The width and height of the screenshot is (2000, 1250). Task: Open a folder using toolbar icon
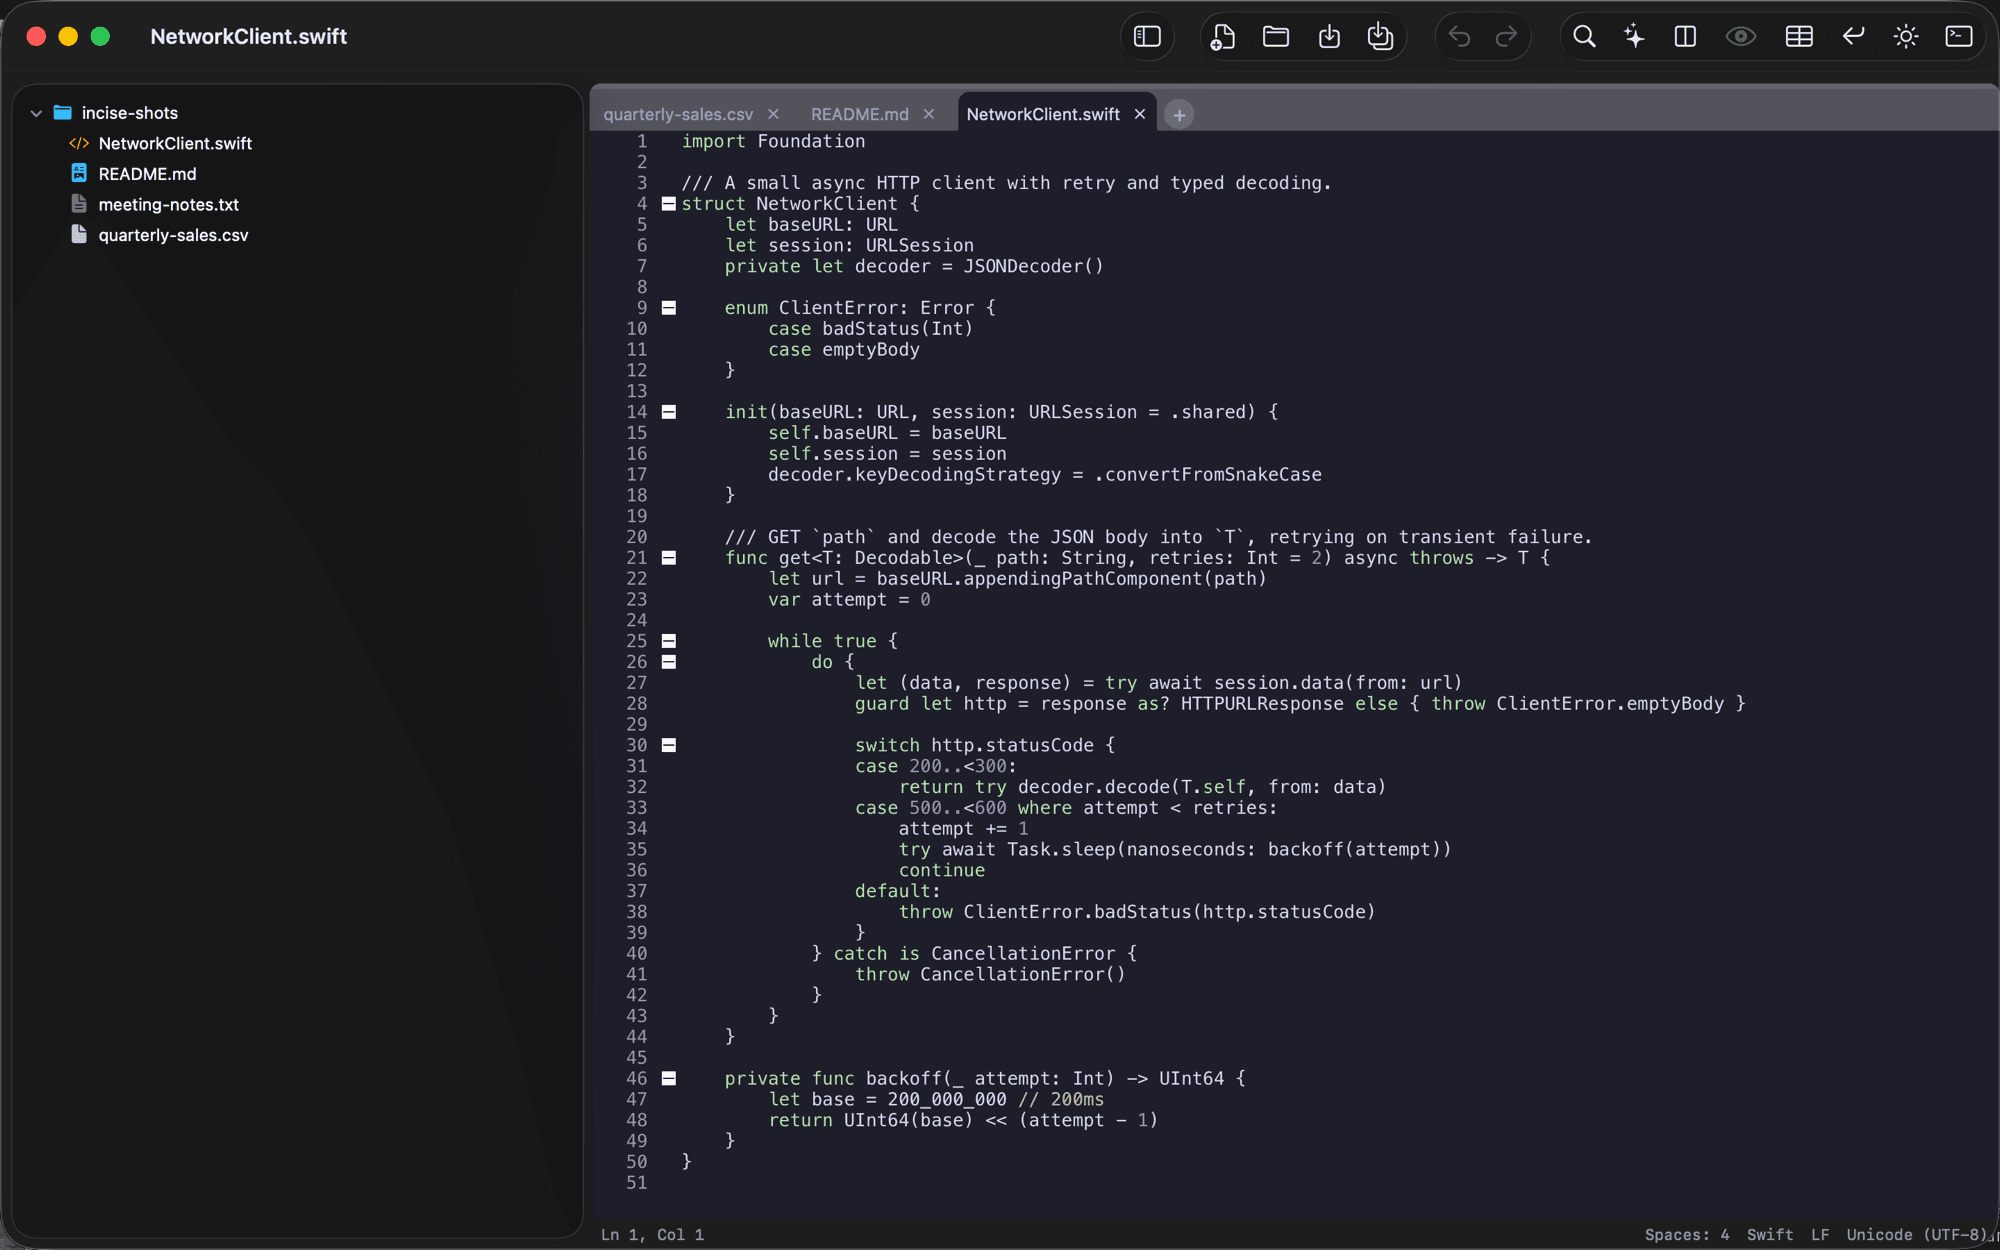coord(1276,37)
